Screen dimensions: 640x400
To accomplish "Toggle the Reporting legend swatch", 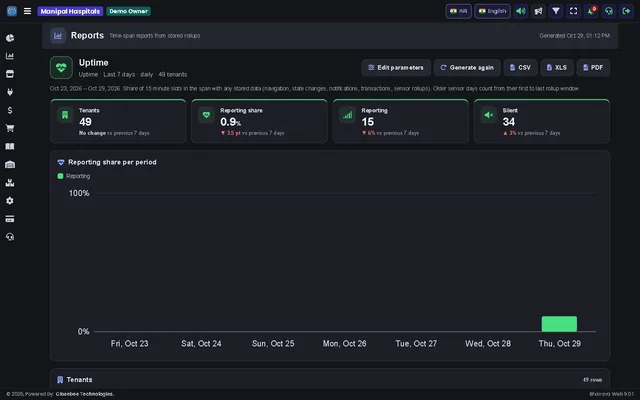I will [60, 176].
